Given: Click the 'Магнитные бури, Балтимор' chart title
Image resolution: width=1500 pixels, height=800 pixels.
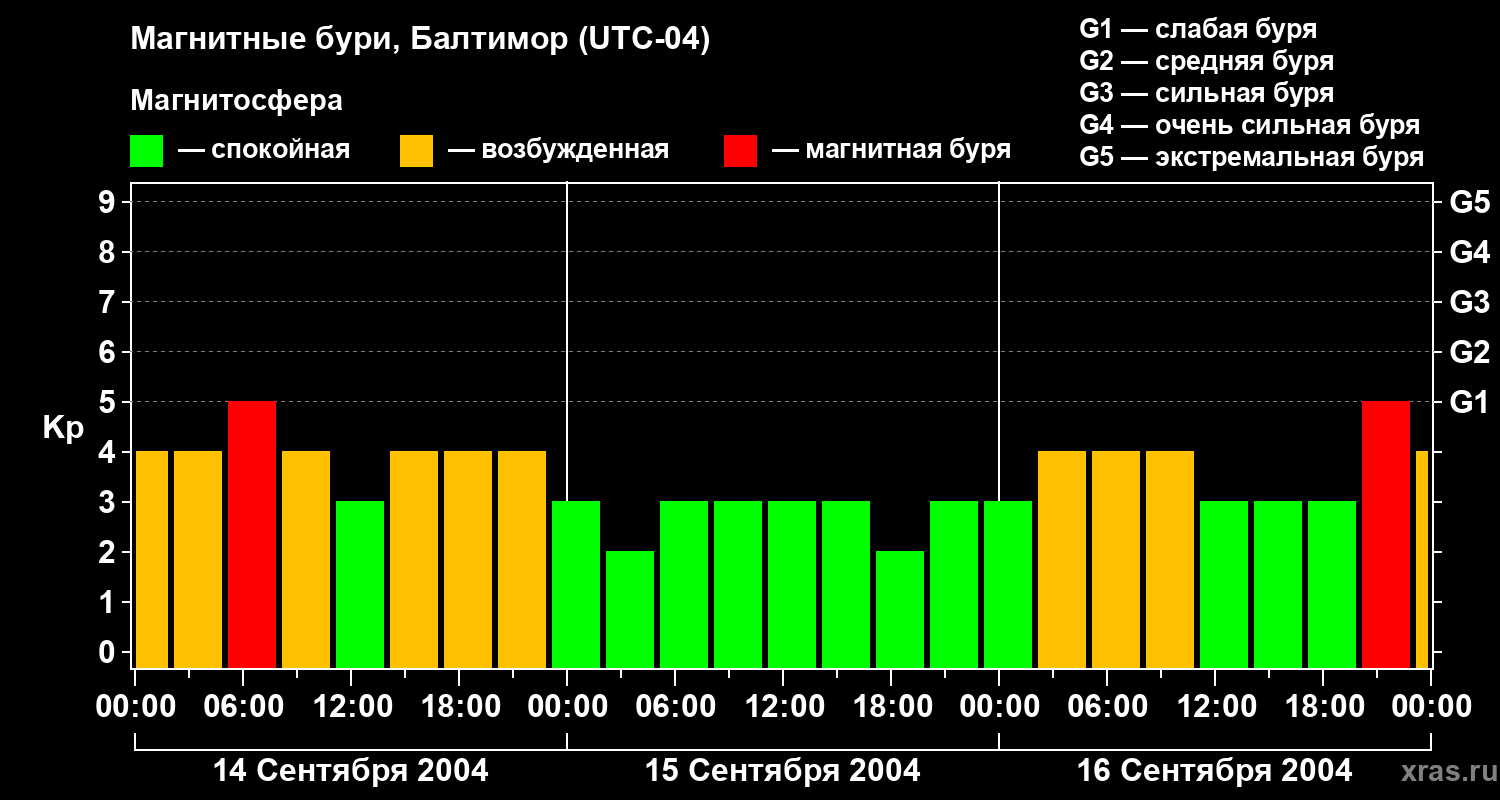Looking at the screenshot, I should (x=420, y=40).
